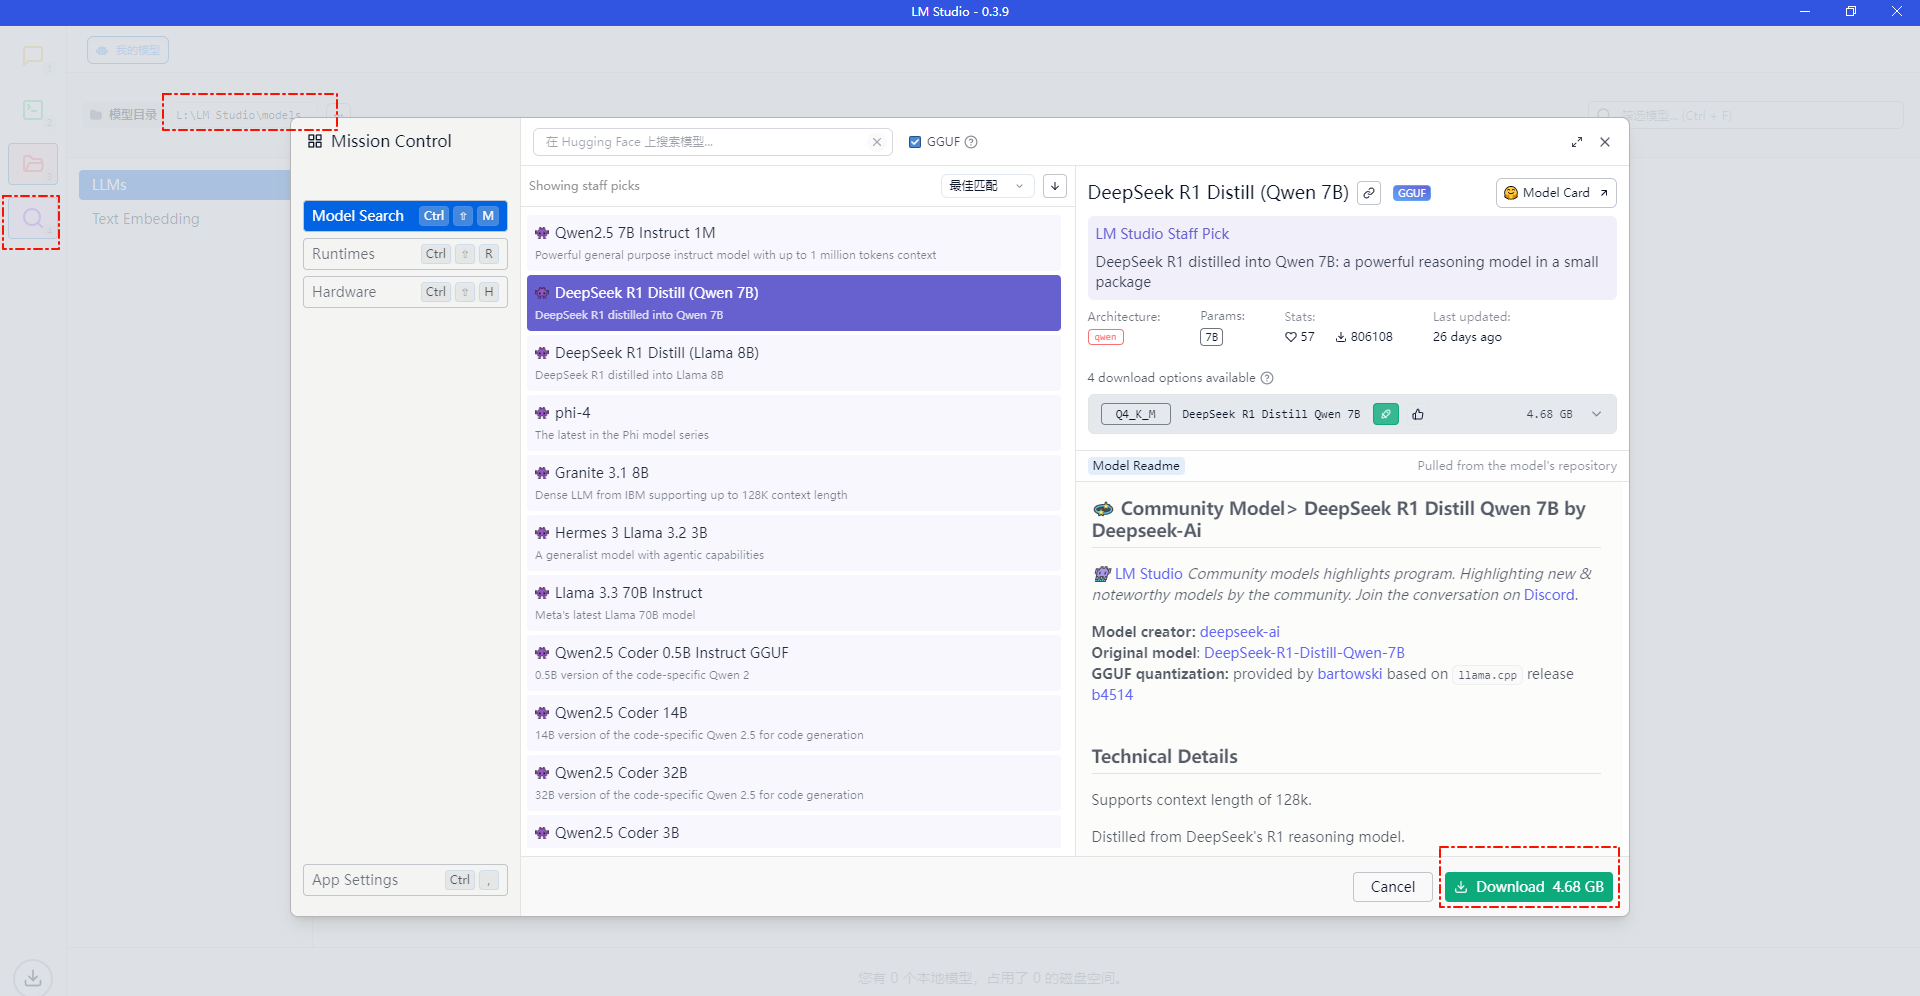Select Granite 3.1 8B in the list
Viewport: 1920px width, 996px height.
794,483
